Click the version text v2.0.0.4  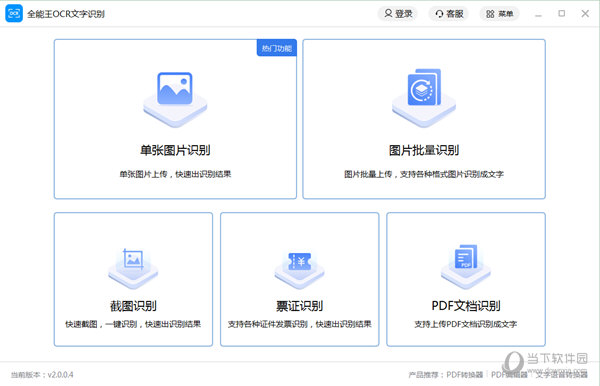(60, 375)
